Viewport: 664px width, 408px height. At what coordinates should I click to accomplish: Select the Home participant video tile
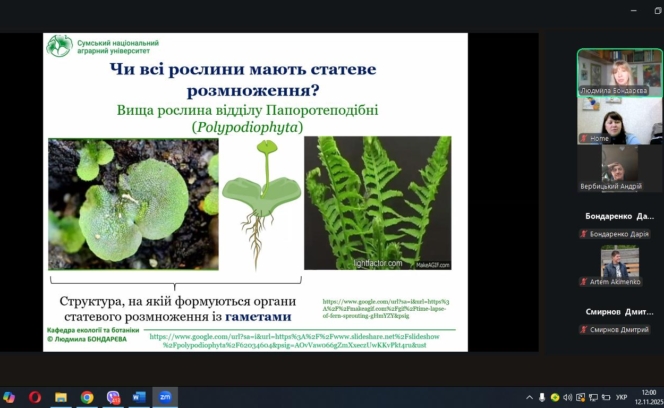pos(619,121)
